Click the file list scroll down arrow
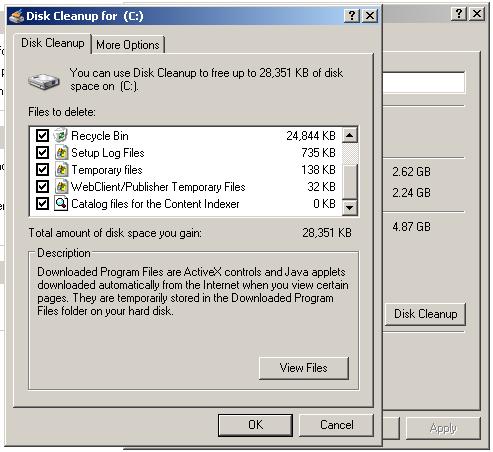 coord(350,208)
